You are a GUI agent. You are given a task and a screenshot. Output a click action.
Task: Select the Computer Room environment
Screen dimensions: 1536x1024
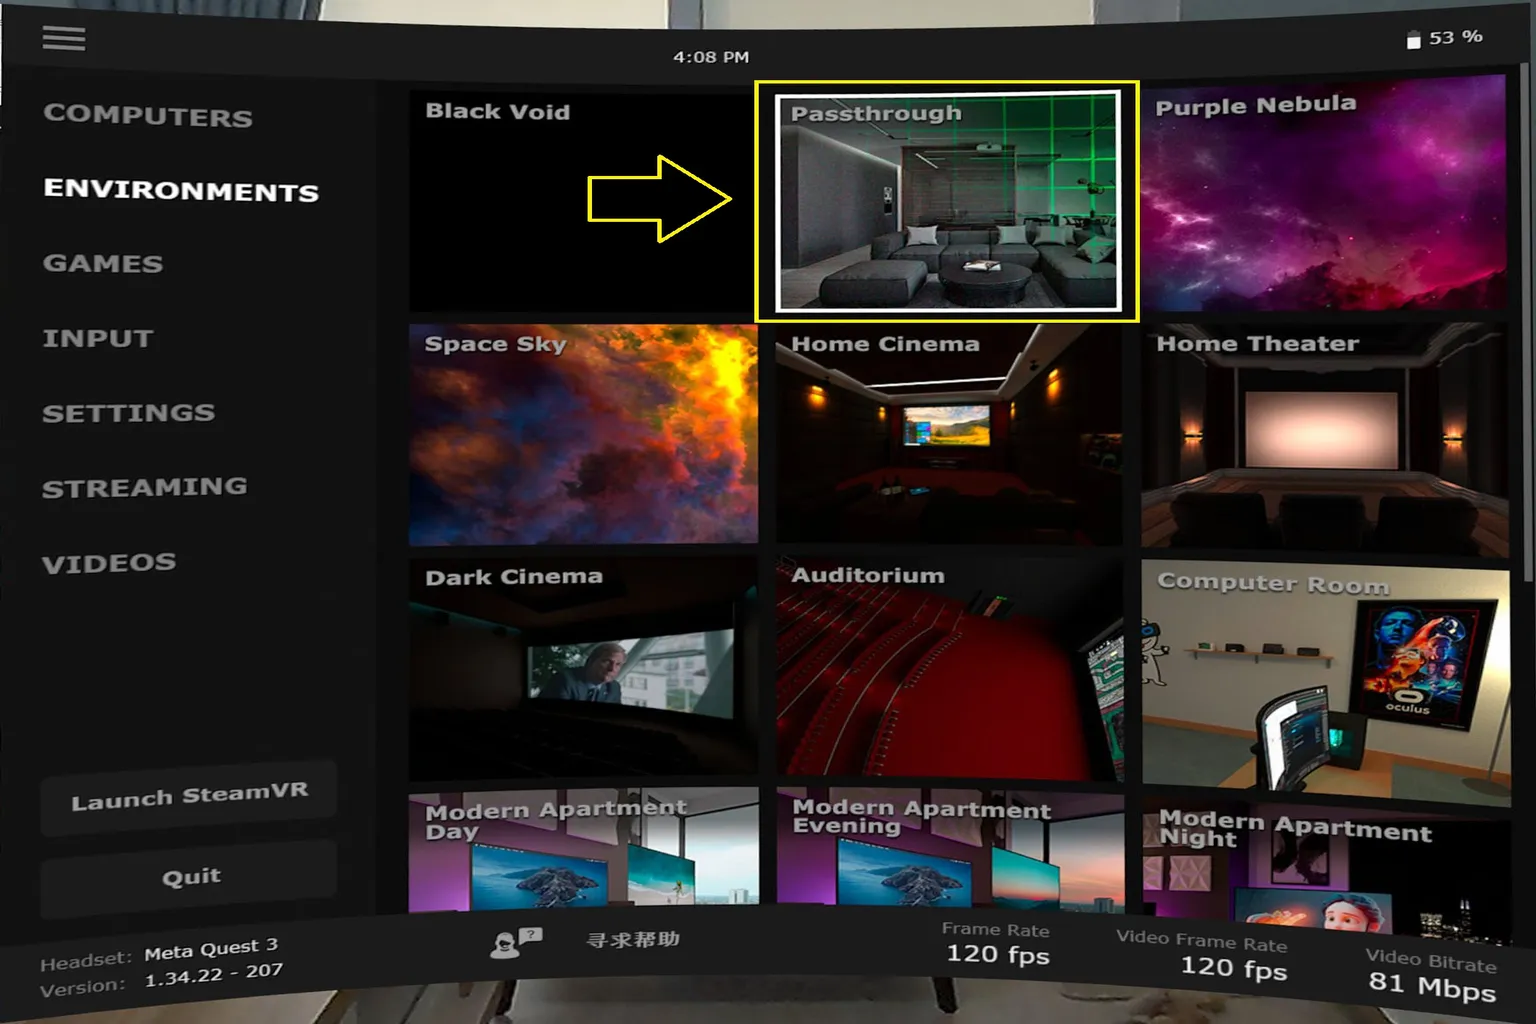coord(1326,684)
